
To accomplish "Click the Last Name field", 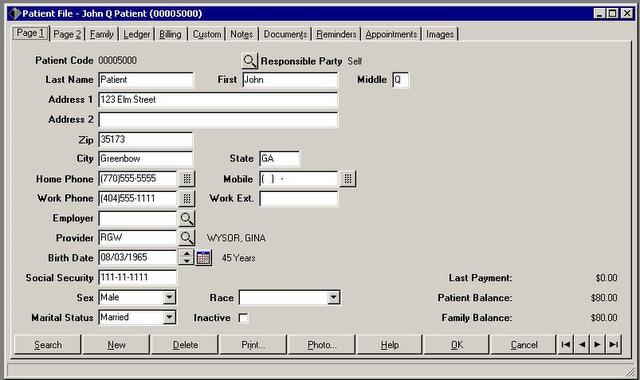I will coord(146,80).
